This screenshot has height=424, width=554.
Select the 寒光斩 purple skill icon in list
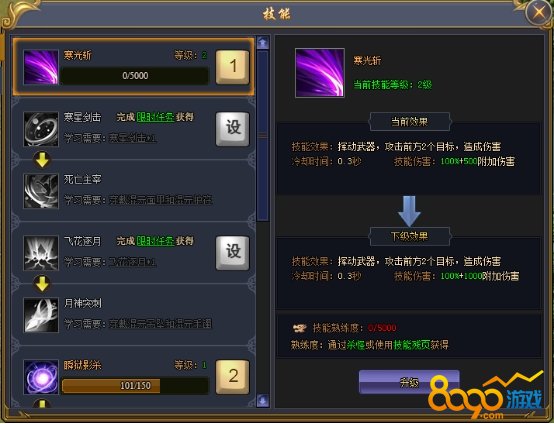[x=41, y=67]
